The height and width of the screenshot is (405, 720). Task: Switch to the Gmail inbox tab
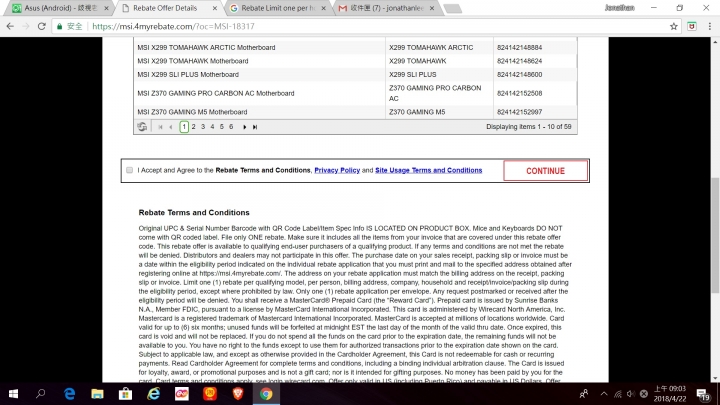click(x=386, y=8)
